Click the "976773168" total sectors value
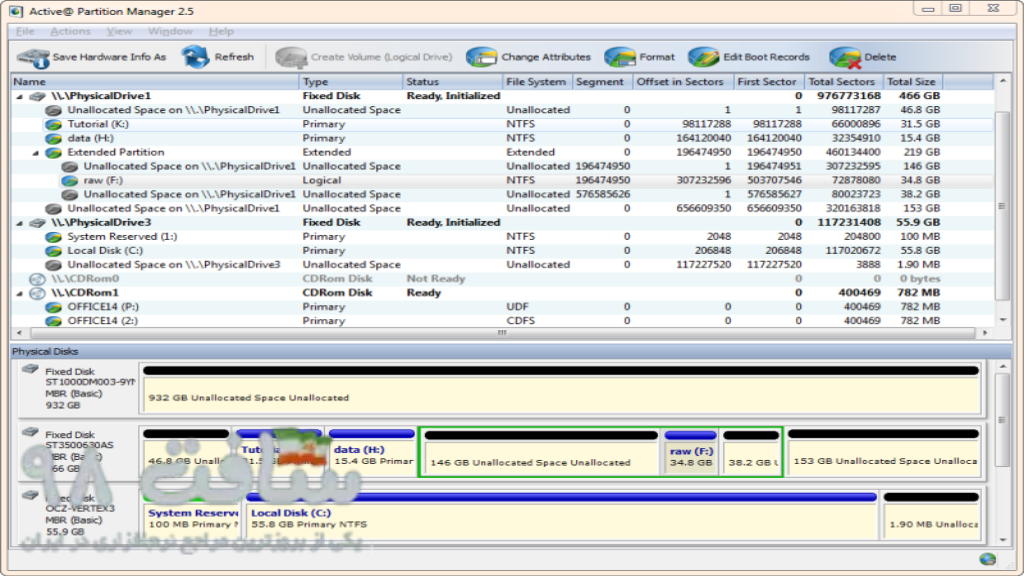This screenshot has width=1024, height=576. click(x=848, y=96)
